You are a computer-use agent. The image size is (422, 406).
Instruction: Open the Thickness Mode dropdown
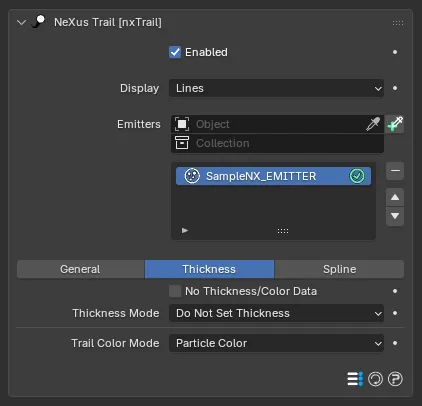coord(276,313)
